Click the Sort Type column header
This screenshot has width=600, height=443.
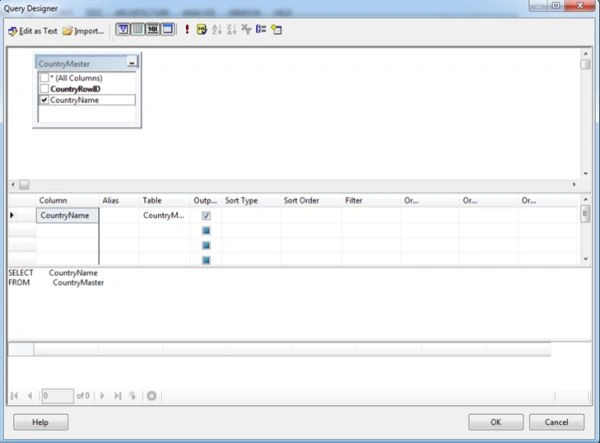241,200
